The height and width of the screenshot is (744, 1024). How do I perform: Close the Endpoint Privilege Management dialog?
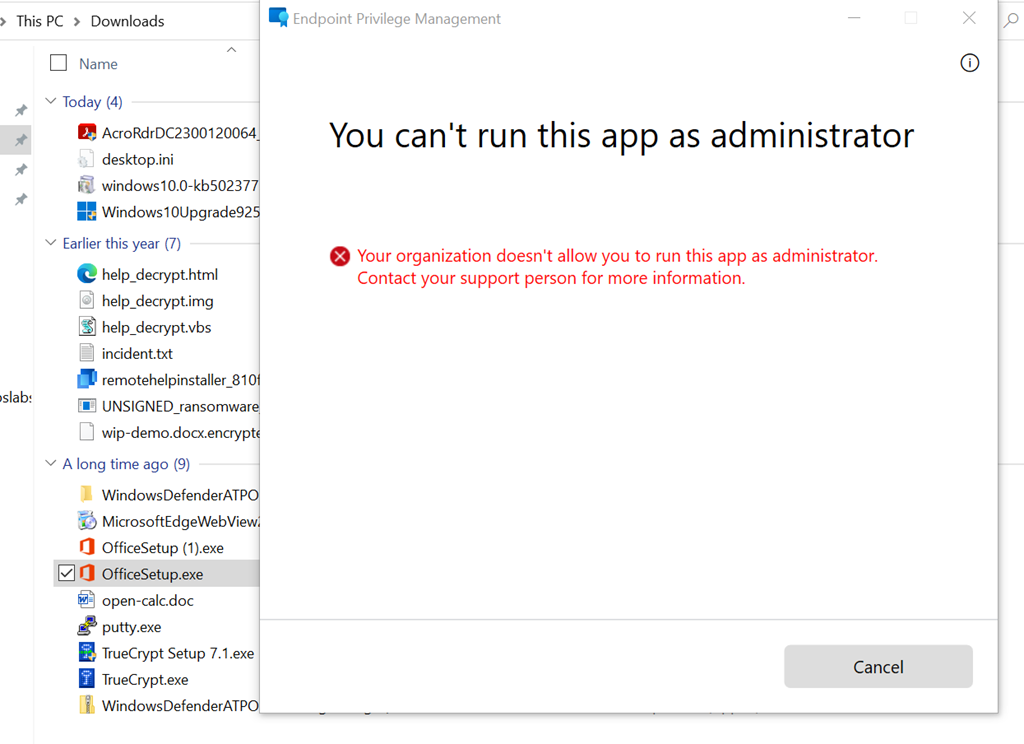(x=968, y=18)
